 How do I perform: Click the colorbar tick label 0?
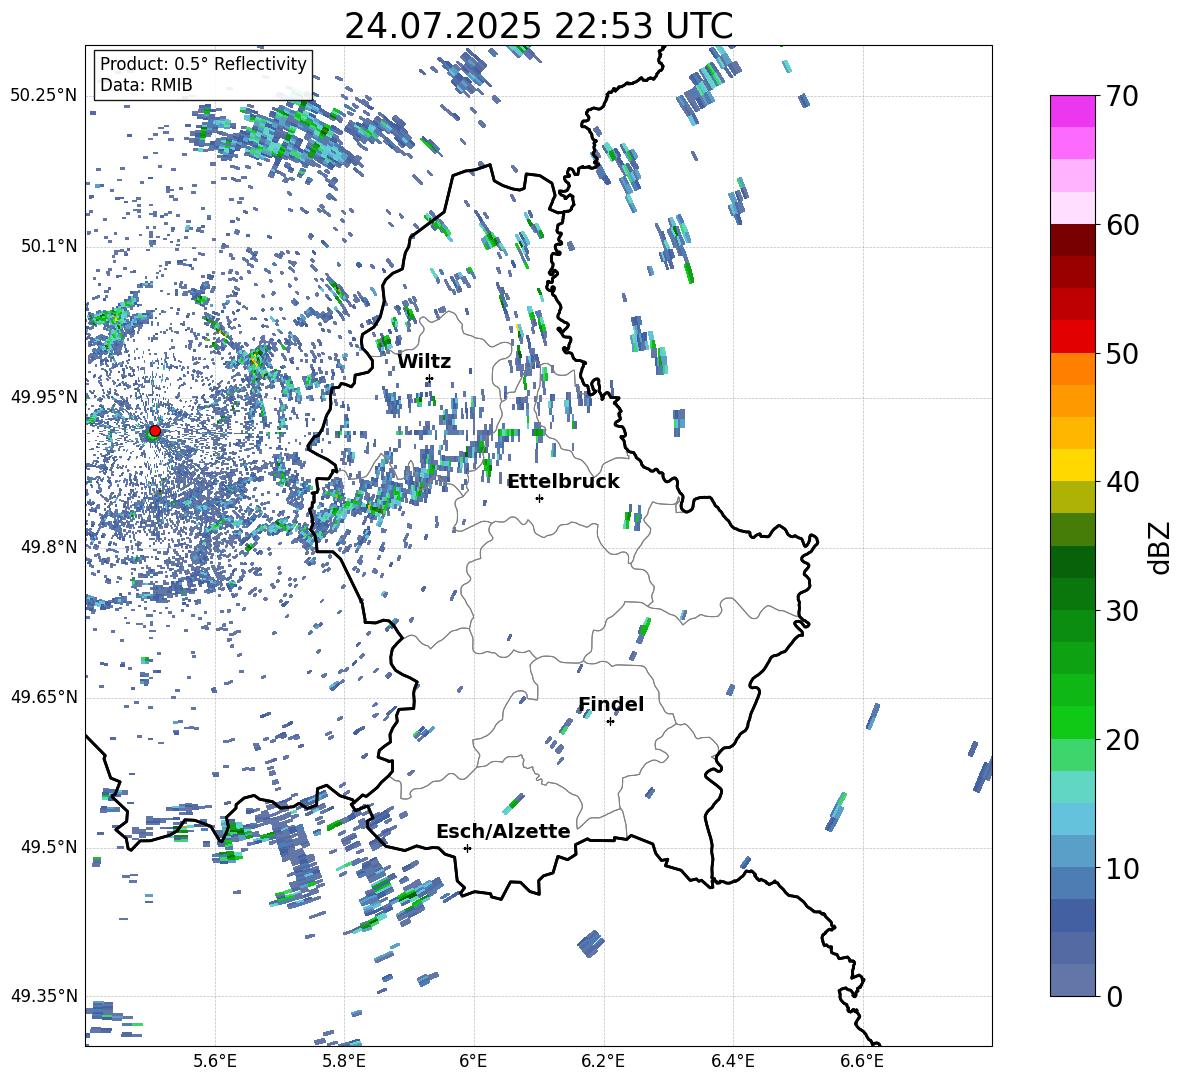1114,996
